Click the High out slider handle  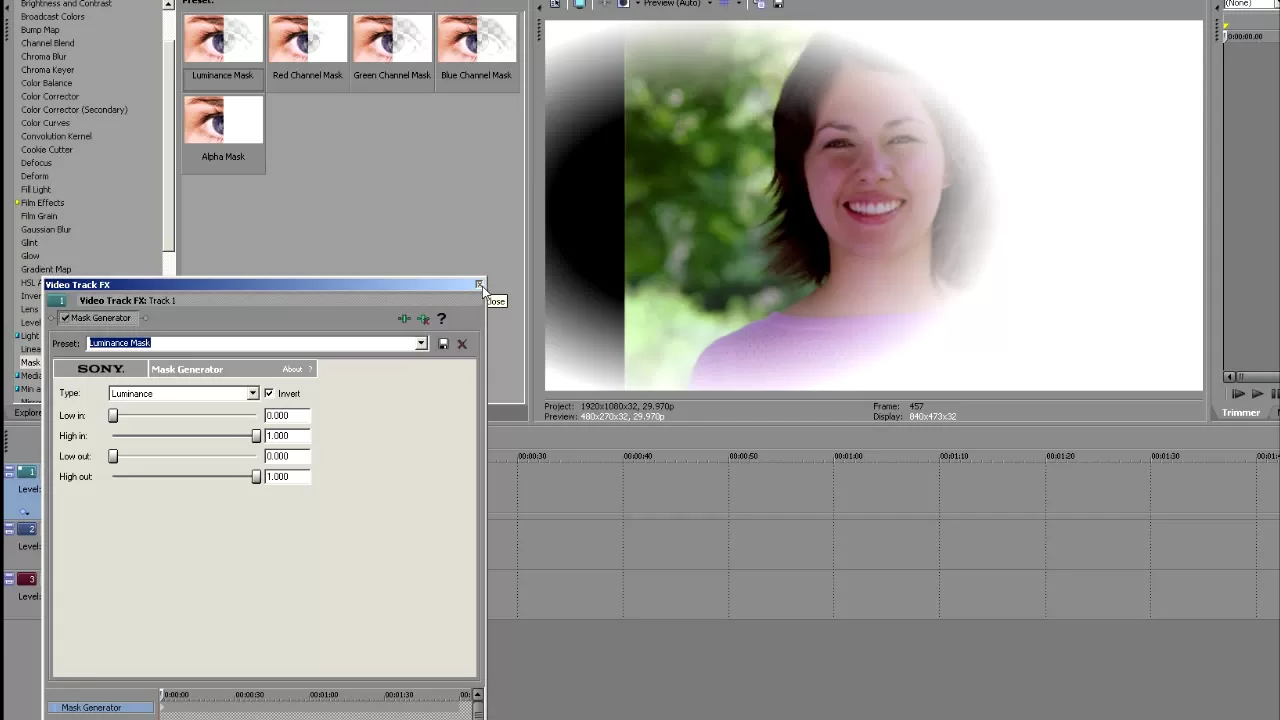point(257,477)
